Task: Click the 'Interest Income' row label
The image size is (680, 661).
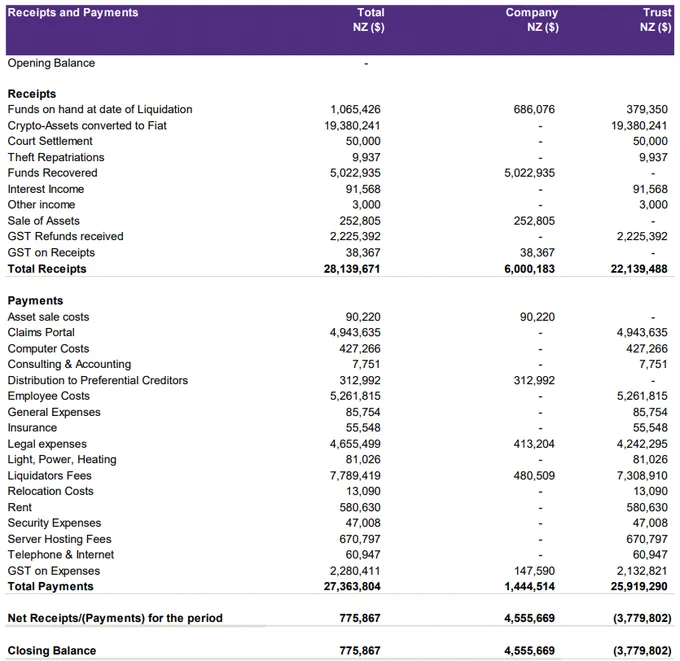Action: coord(46,189)
